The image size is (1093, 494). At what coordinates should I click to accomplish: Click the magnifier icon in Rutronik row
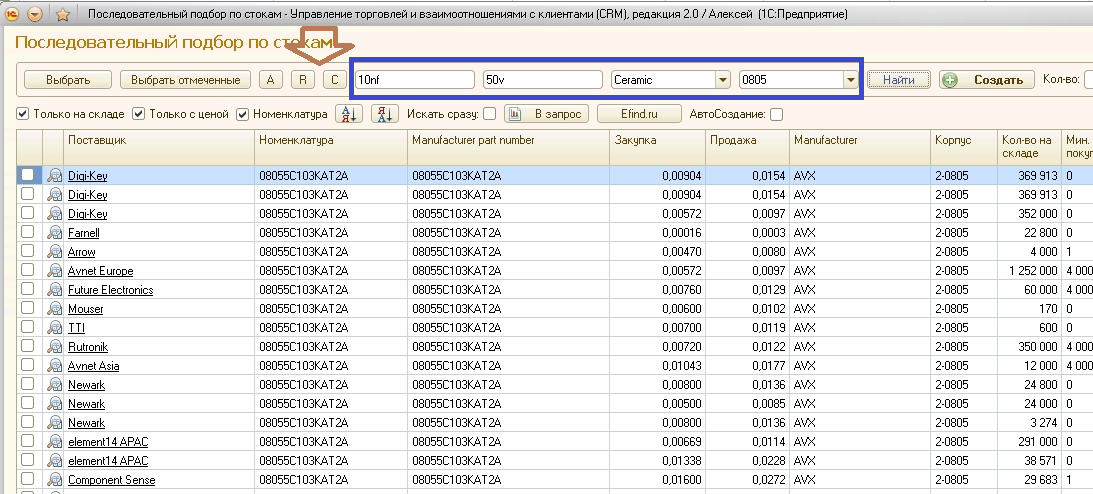(x=54, y=347)
